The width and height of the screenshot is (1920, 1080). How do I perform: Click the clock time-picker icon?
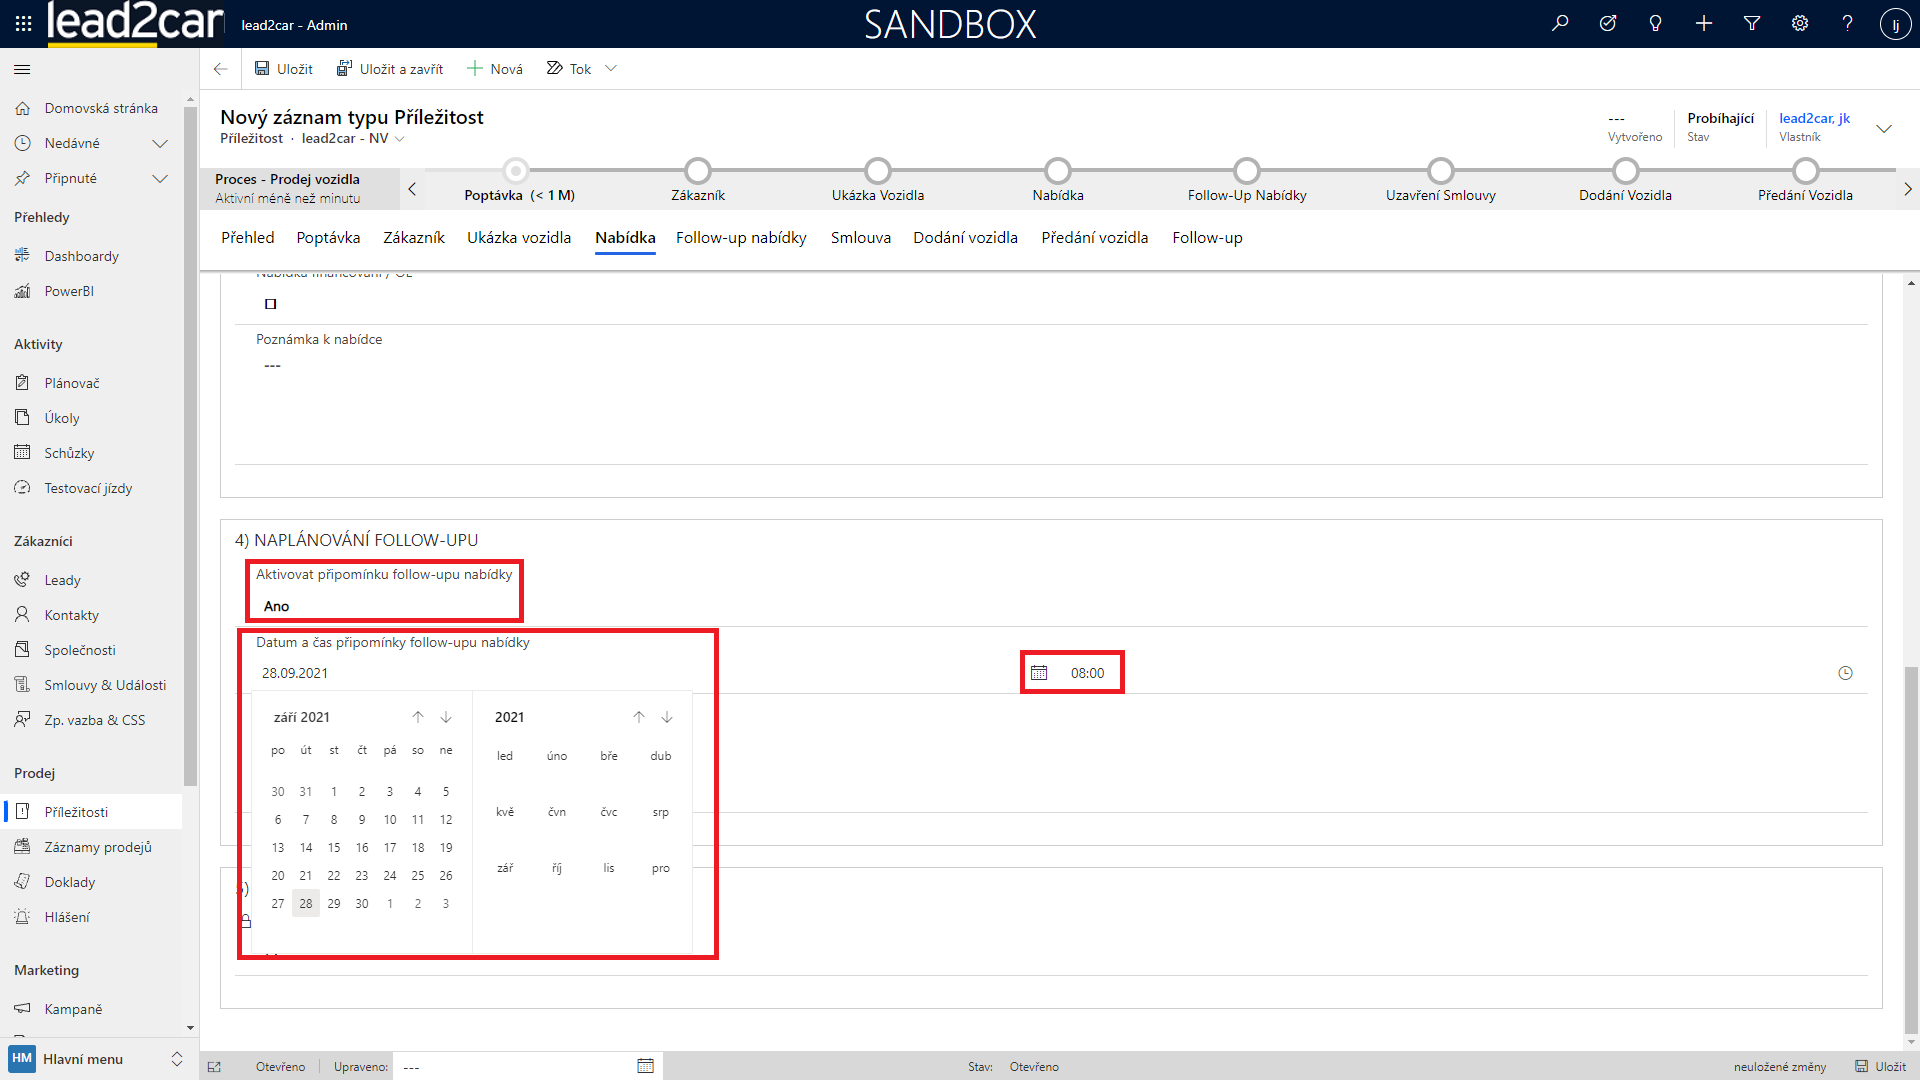1845,673
